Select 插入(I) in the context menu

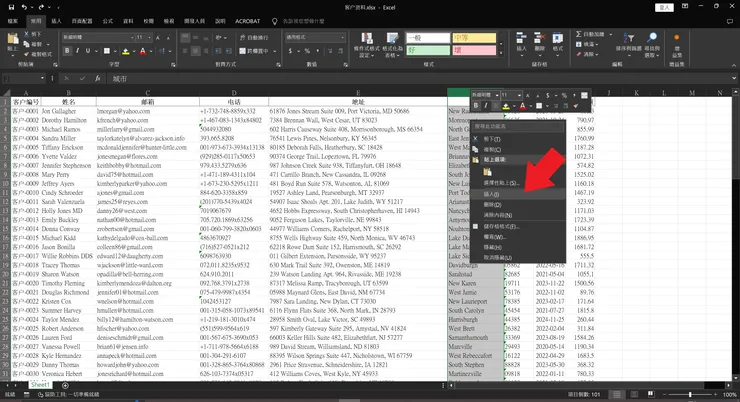point(518,194)
